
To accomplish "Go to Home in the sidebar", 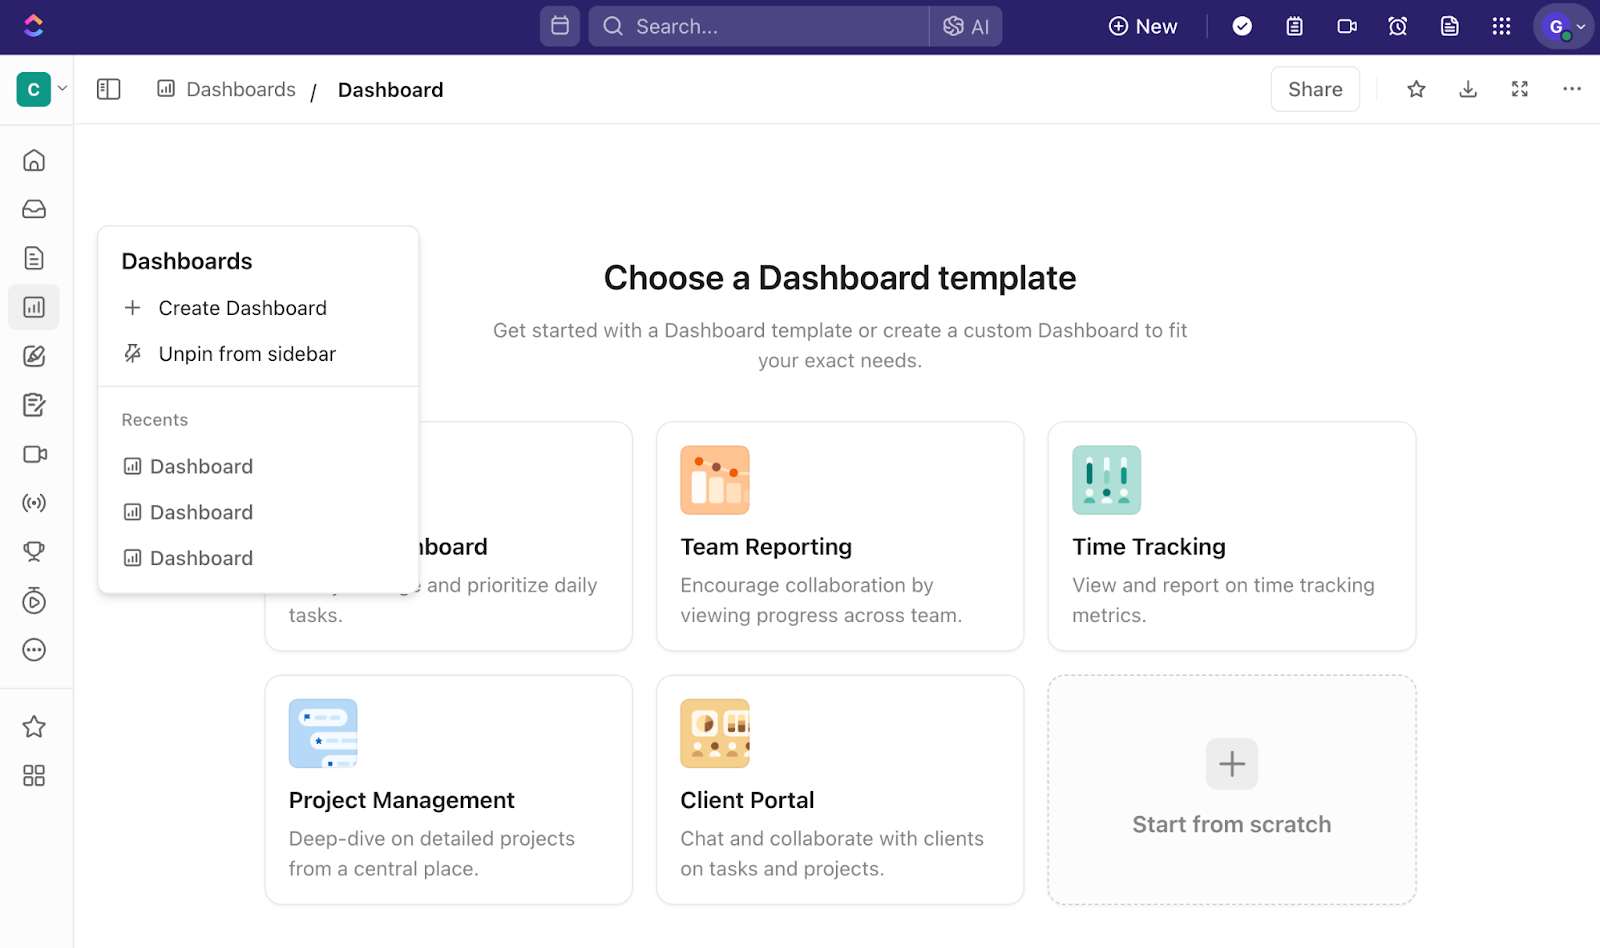I will coord(34,160).
